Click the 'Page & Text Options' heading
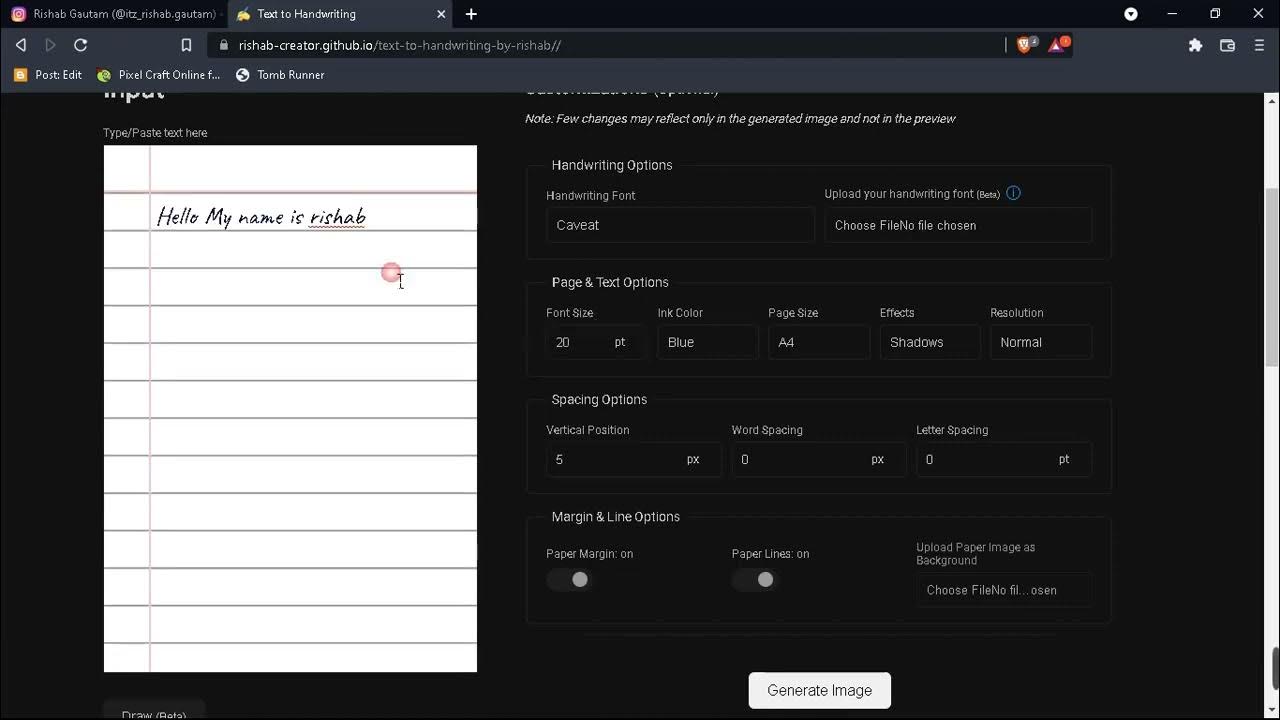 point(610,282)
